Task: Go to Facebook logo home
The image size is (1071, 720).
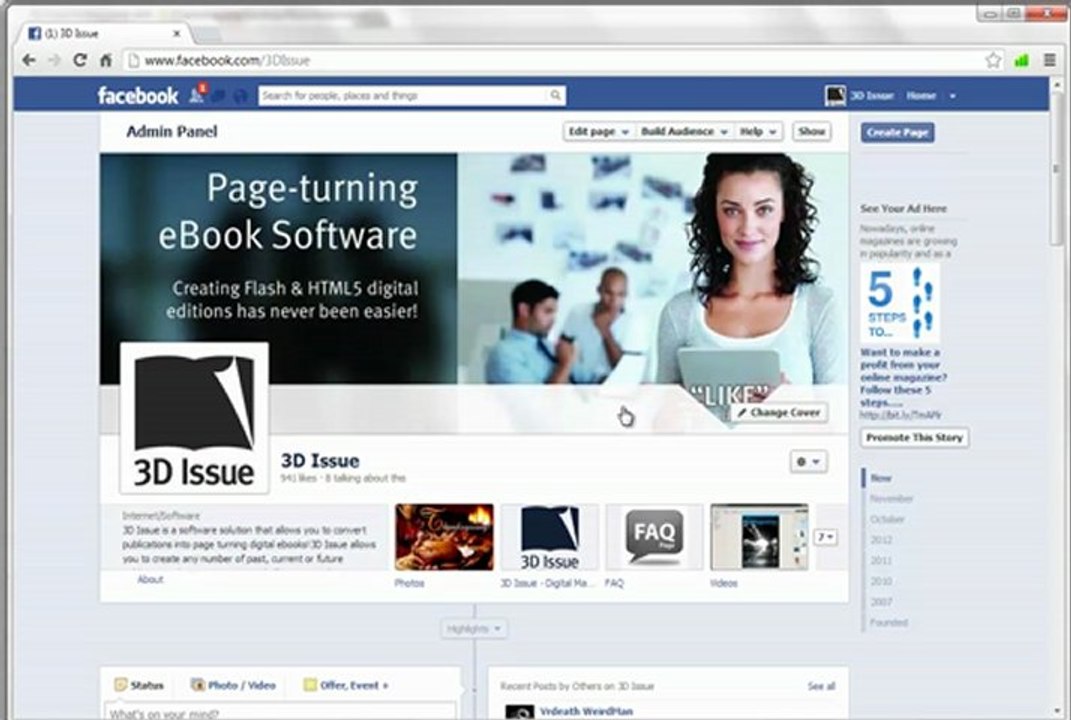Action: click(x=137, y=96)
